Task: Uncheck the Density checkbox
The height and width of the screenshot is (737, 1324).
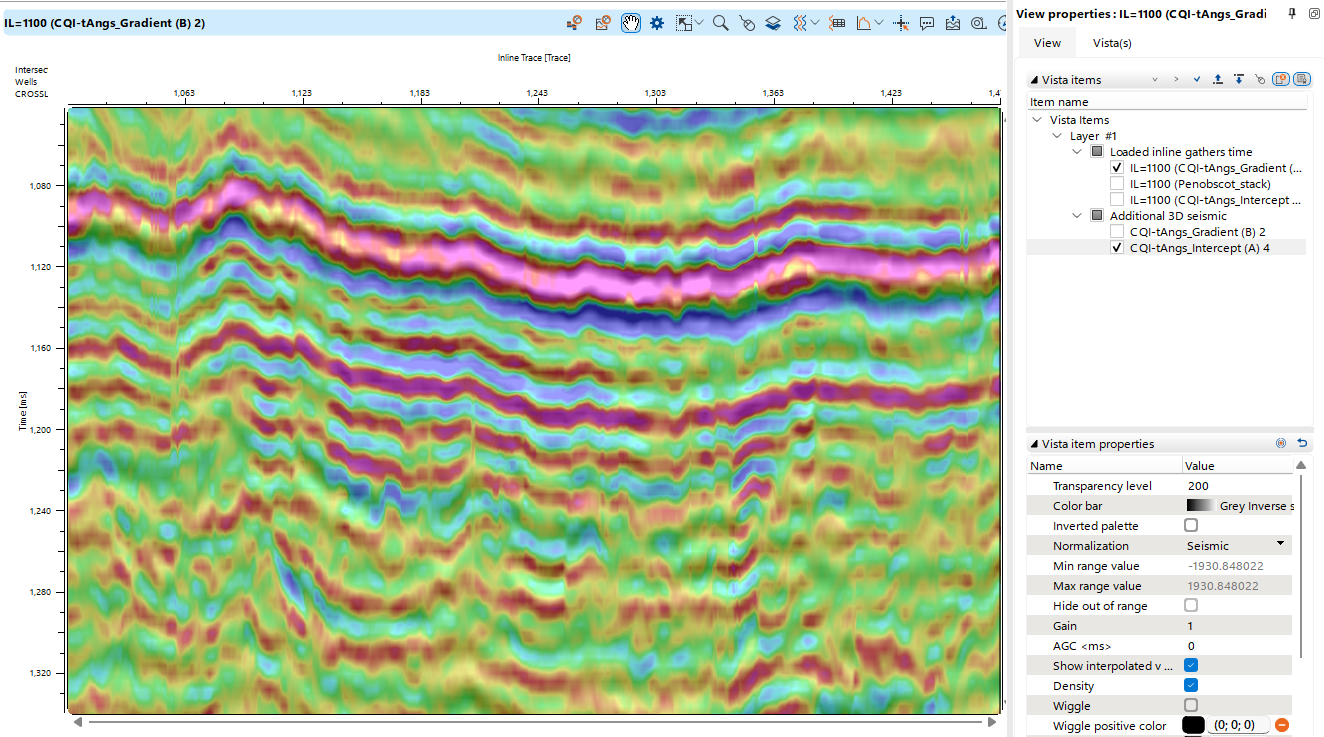Action: click(1191, 686)
